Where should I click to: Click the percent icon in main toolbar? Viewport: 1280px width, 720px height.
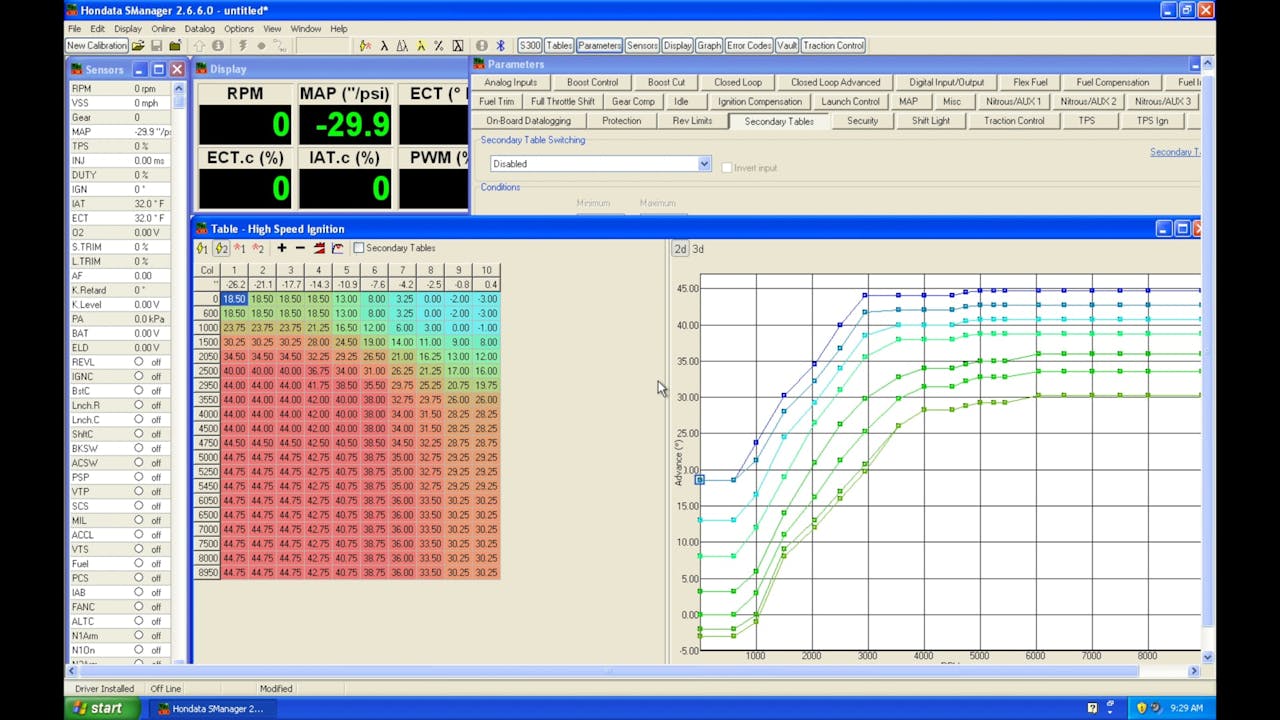(439, 46)
